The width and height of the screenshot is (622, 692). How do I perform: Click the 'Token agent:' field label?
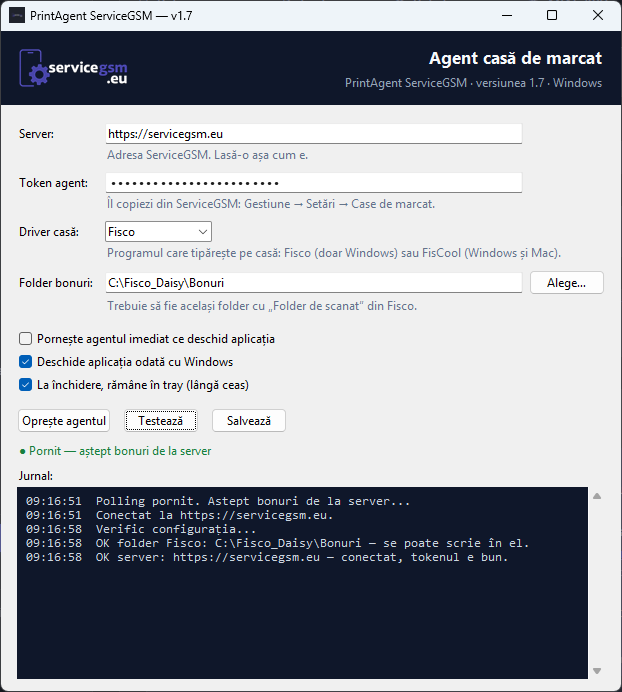[53, 183]
